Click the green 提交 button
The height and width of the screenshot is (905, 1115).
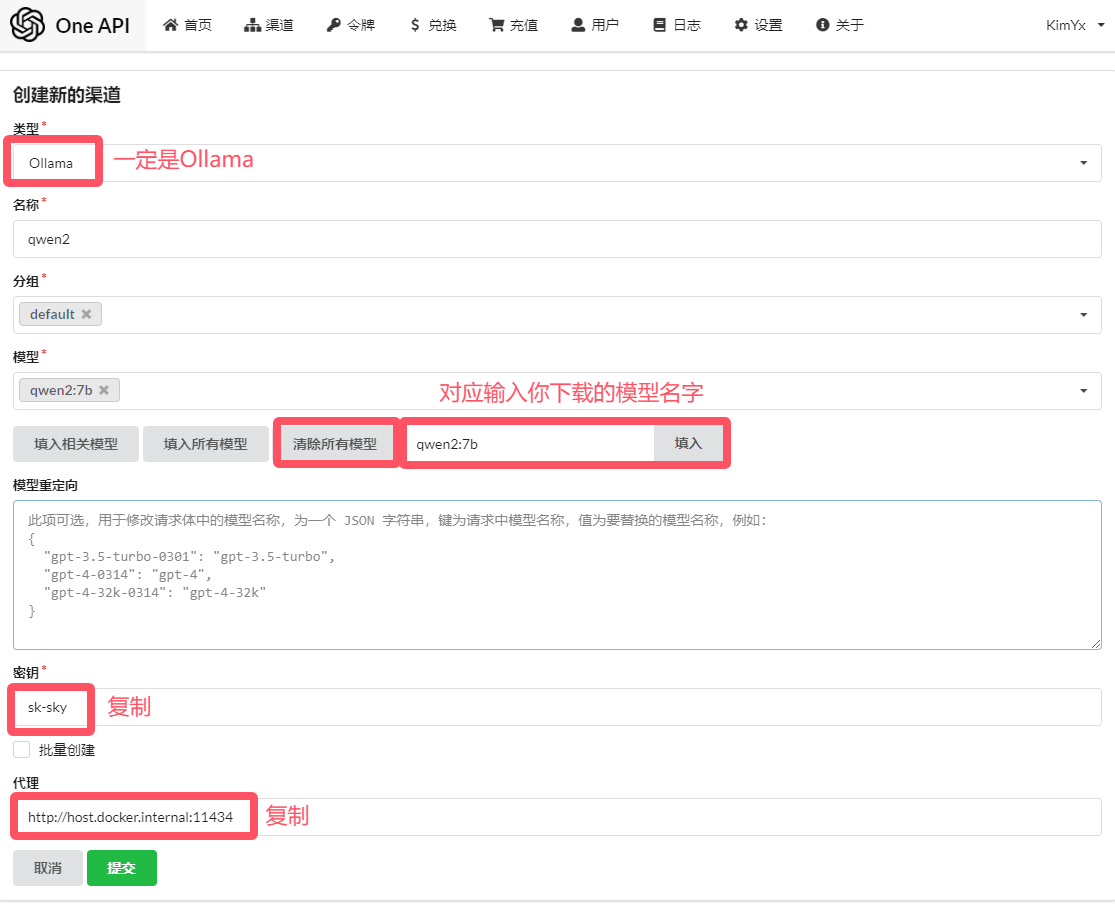tap(122, 868)
